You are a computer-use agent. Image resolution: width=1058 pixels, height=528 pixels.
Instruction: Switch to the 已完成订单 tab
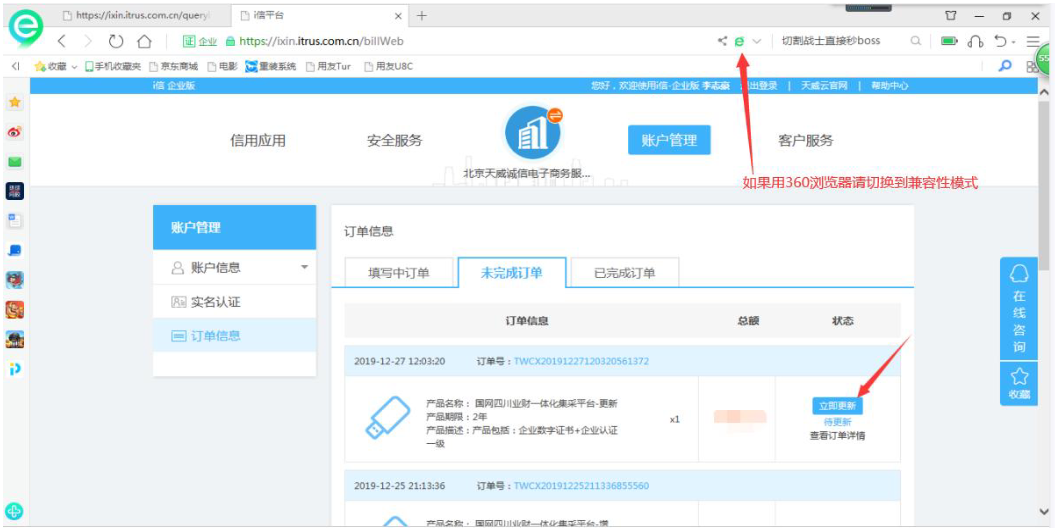624,273
